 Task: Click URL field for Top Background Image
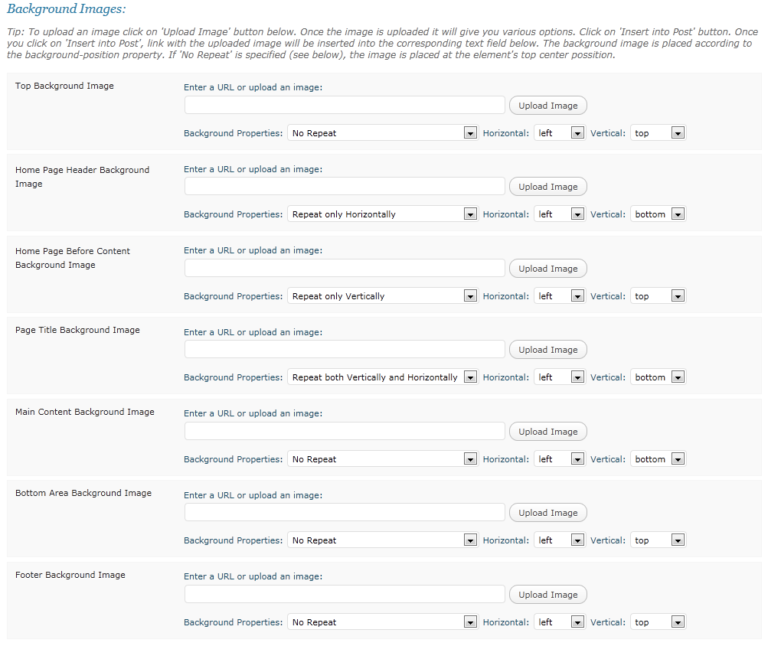pos(344,105)
